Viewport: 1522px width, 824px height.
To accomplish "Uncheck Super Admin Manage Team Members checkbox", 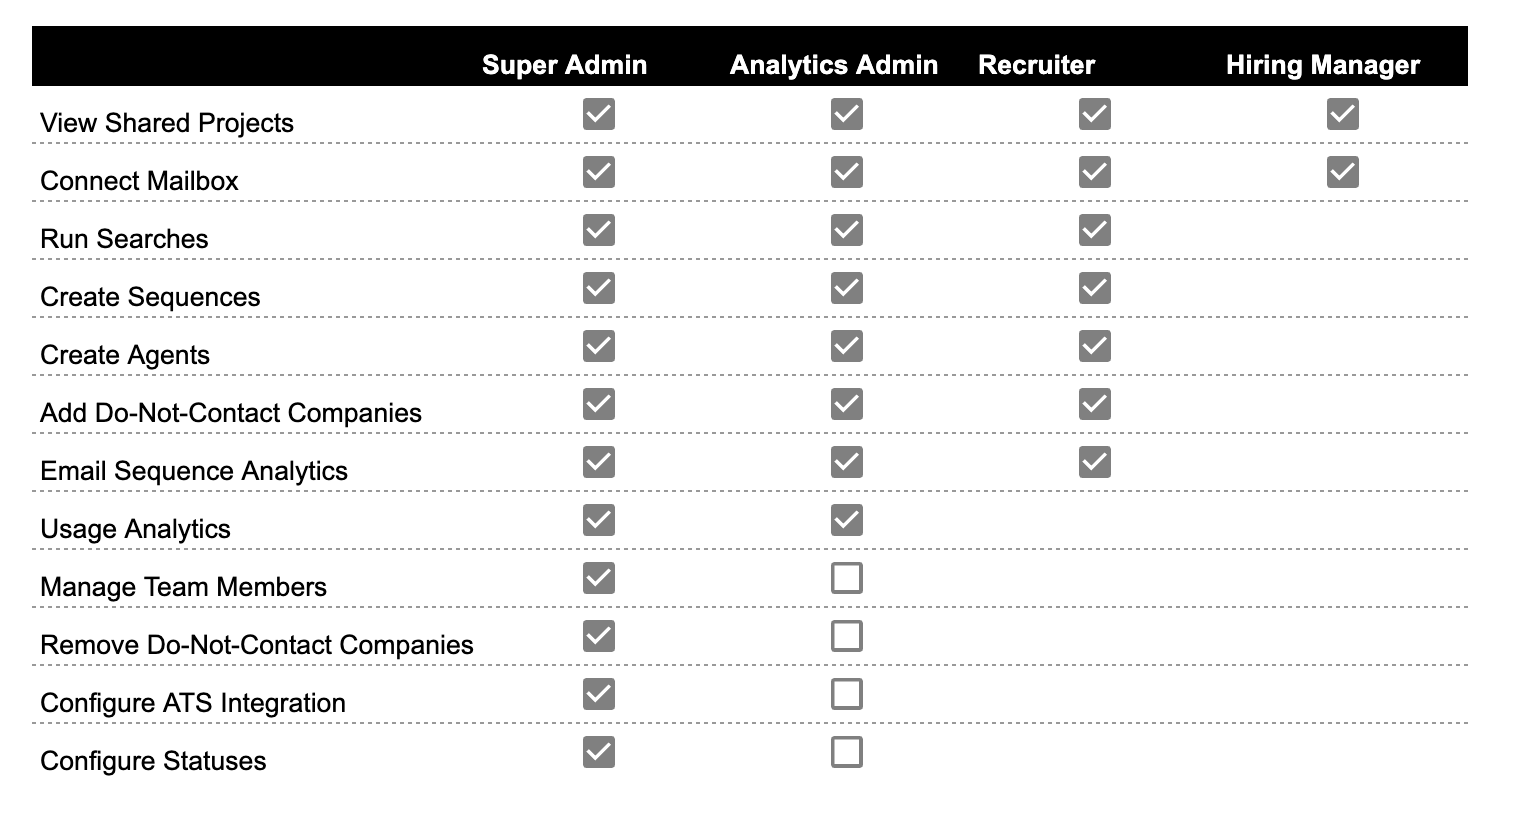I will (599, 578).
